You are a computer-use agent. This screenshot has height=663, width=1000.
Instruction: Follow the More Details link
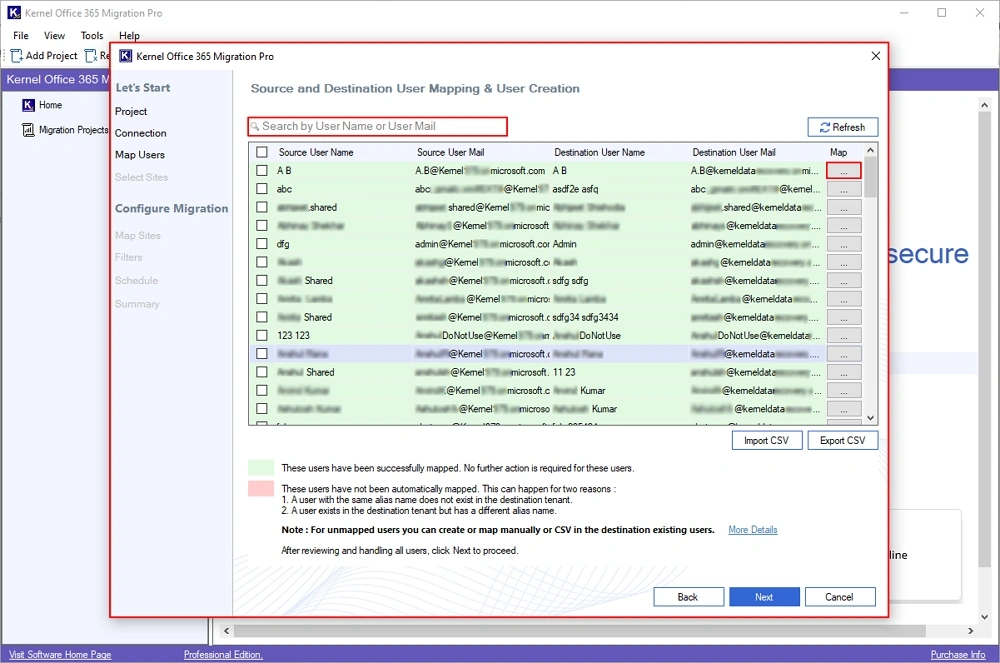[x=752, y=530]
